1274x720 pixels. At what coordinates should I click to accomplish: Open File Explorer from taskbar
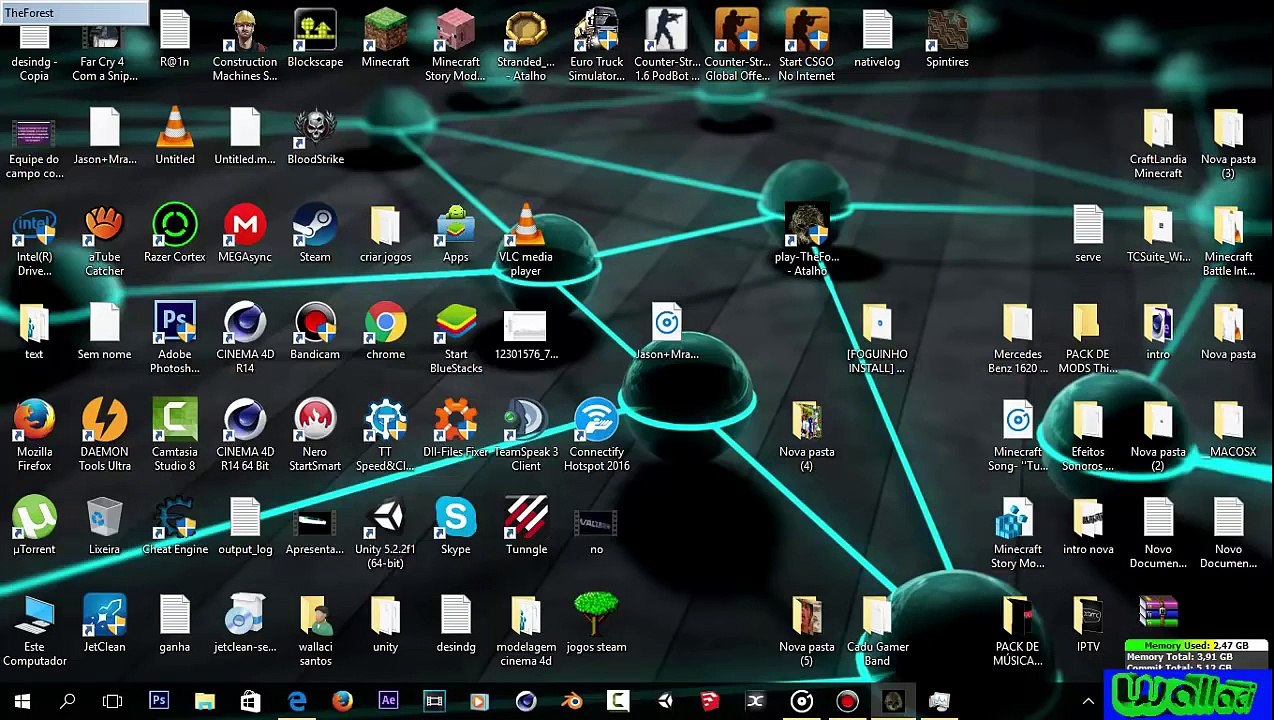[205, 702]
